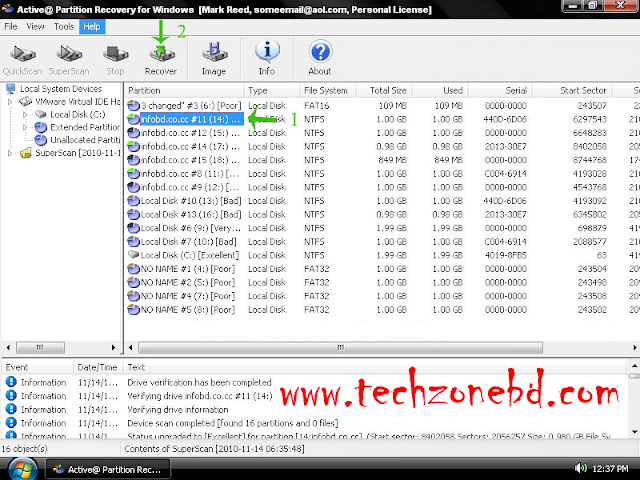The width and height of the screenshot is (640, 480).
Task: Click the Event column header in log
Action: pos(38,367)
